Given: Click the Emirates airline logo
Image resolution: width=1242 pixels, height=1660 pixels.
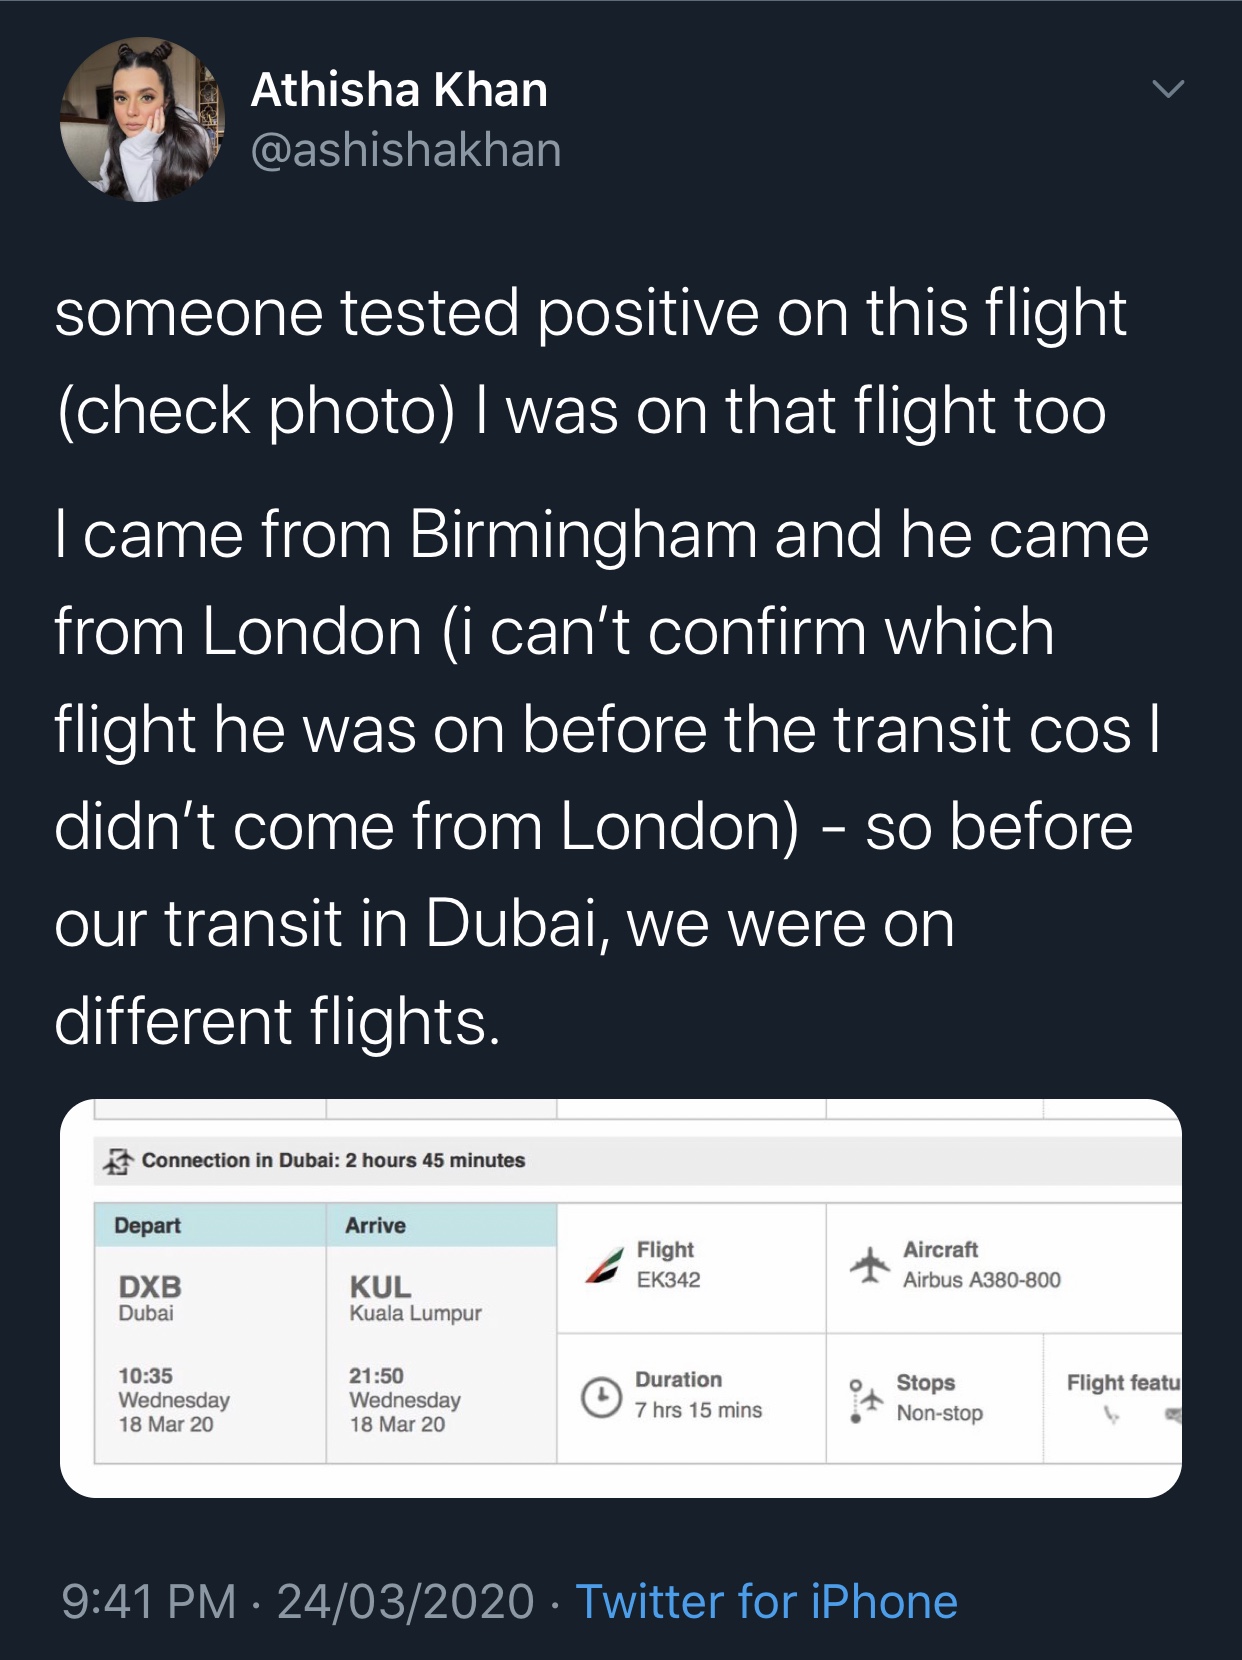Looking at the screenshot, I should pos(603,1265).
